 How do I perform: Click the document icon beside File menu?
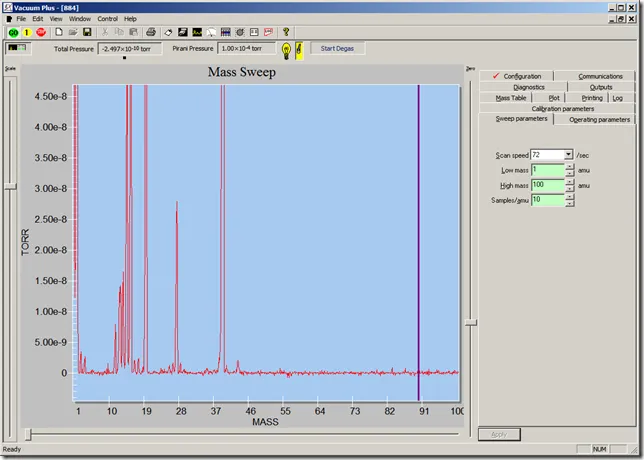(x=9, y=19)
